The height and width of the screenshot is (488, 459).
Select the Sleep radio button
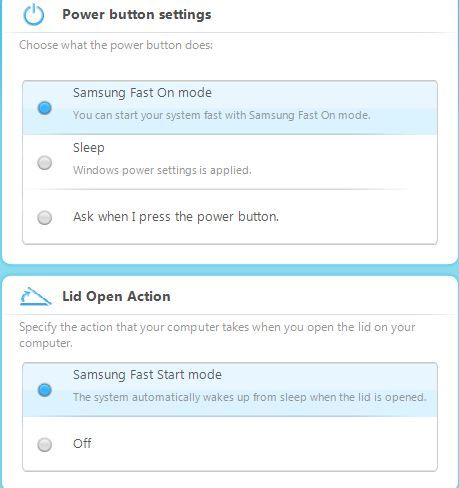point(44,163)
